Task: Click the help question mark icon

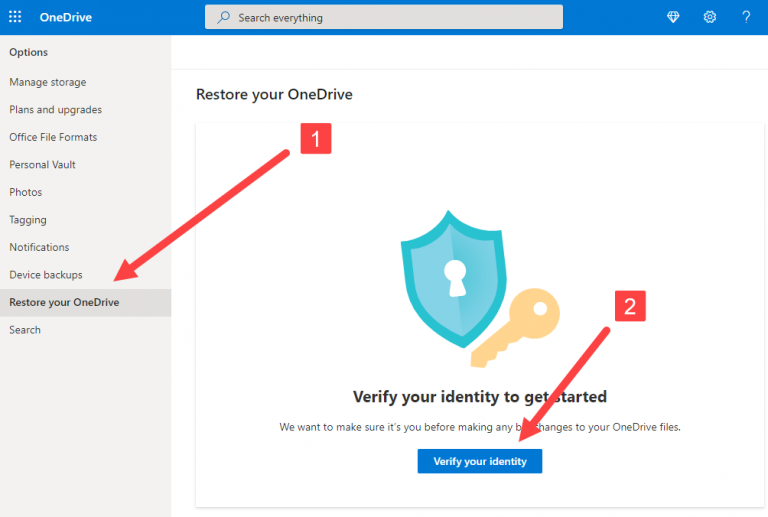Action: point(746,17)
